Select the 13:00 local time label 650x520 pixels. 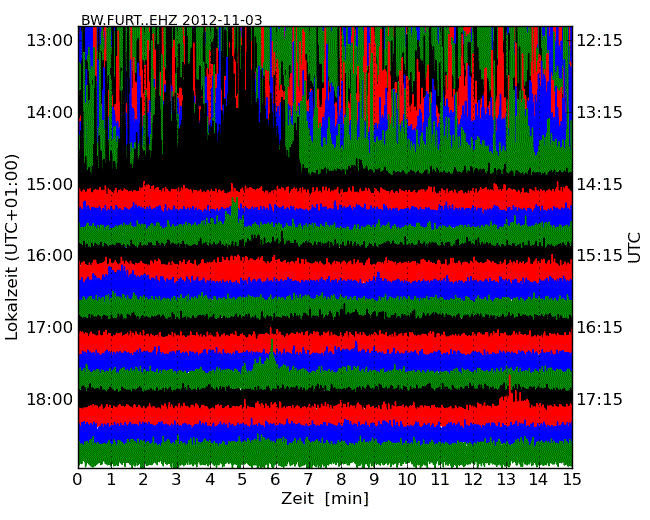click(50, 41)
